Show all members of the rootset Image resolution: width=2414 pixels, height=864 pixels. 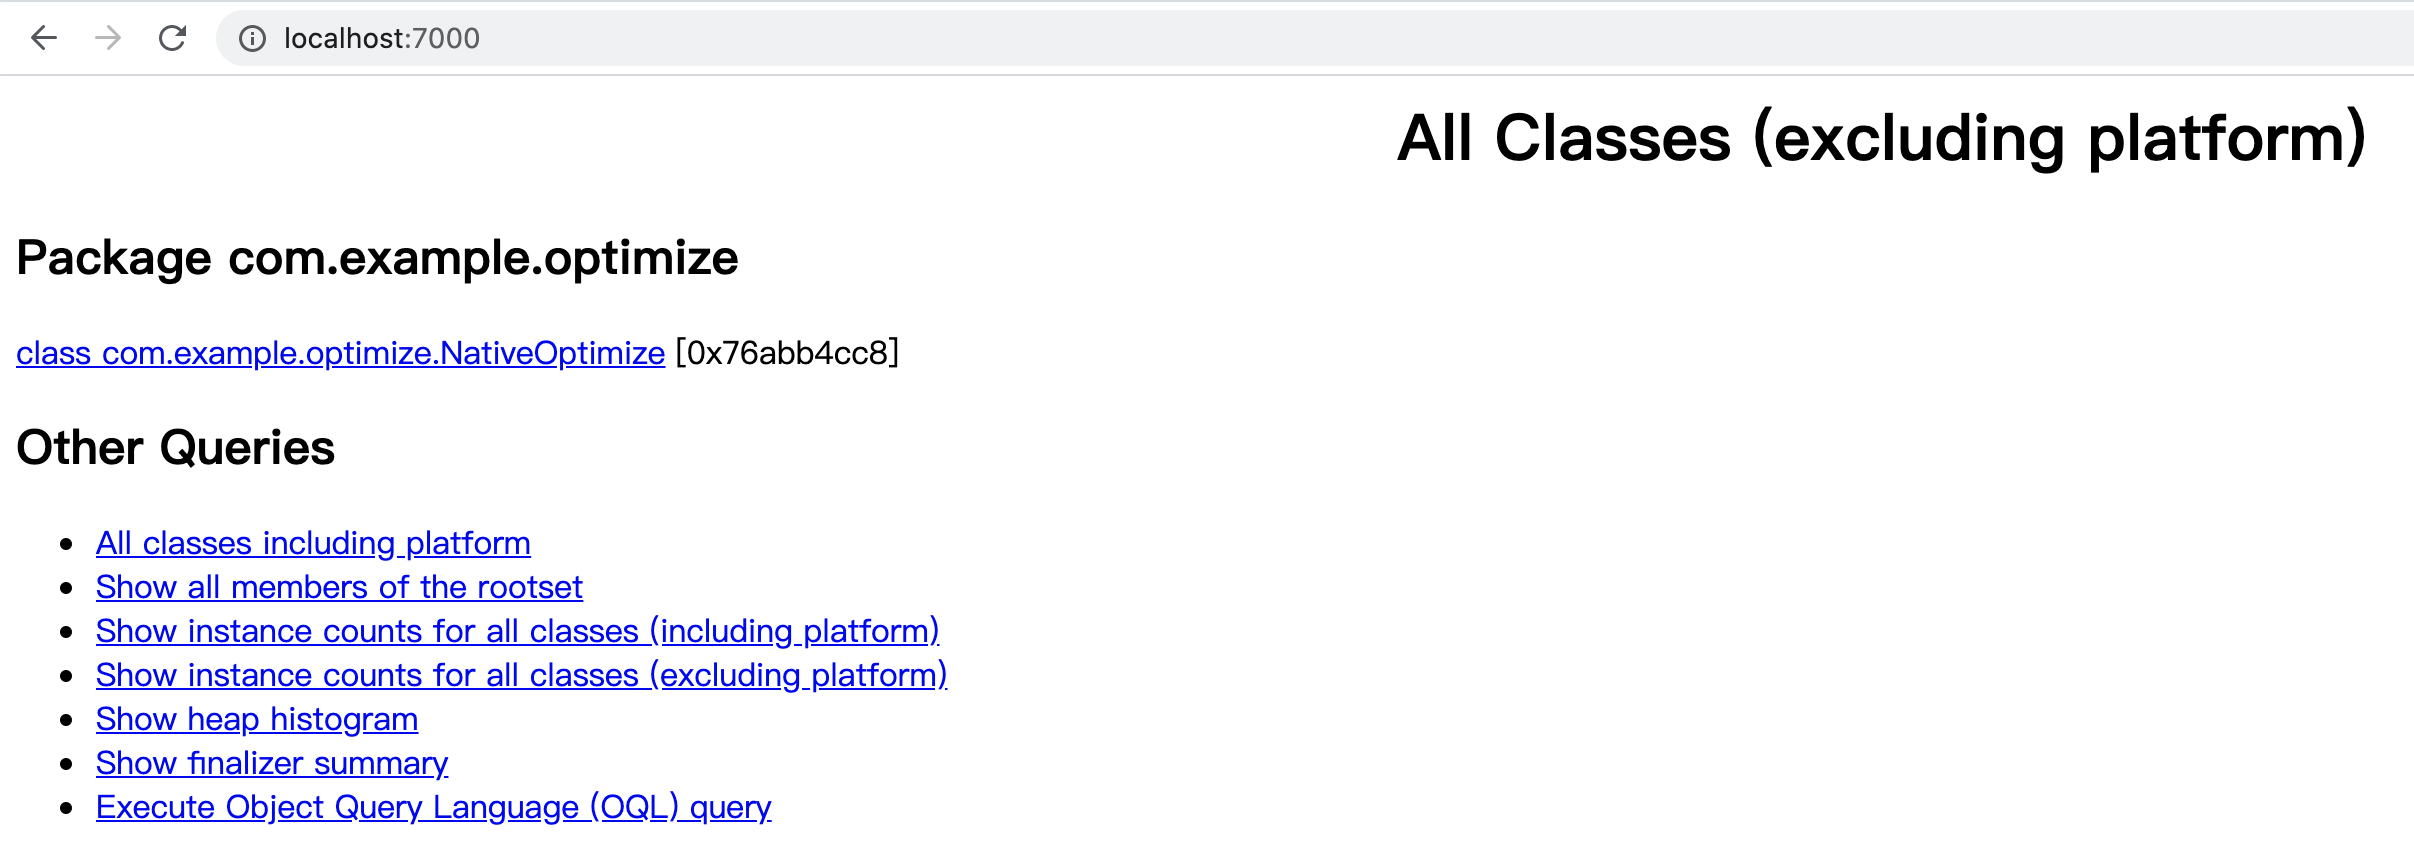339,587
